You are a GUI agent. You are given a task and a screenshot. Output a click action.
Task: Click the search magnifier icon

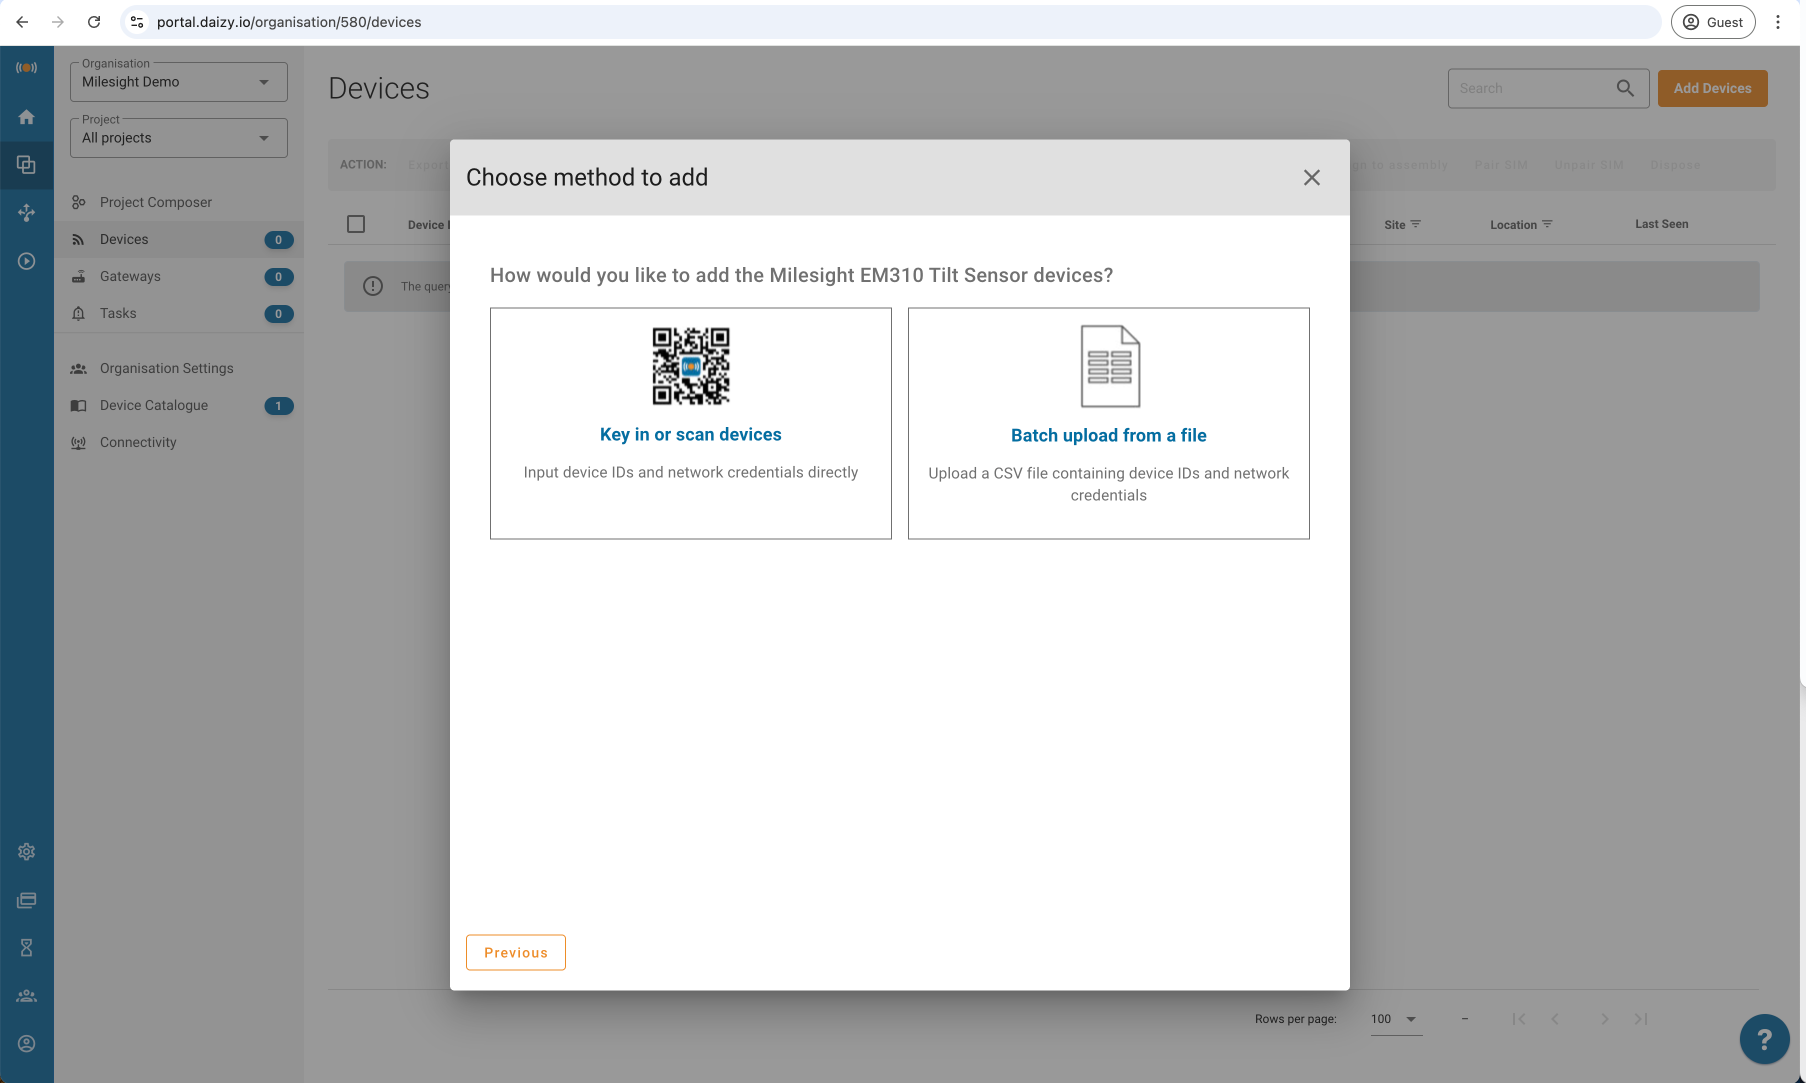coord(1626,88)
